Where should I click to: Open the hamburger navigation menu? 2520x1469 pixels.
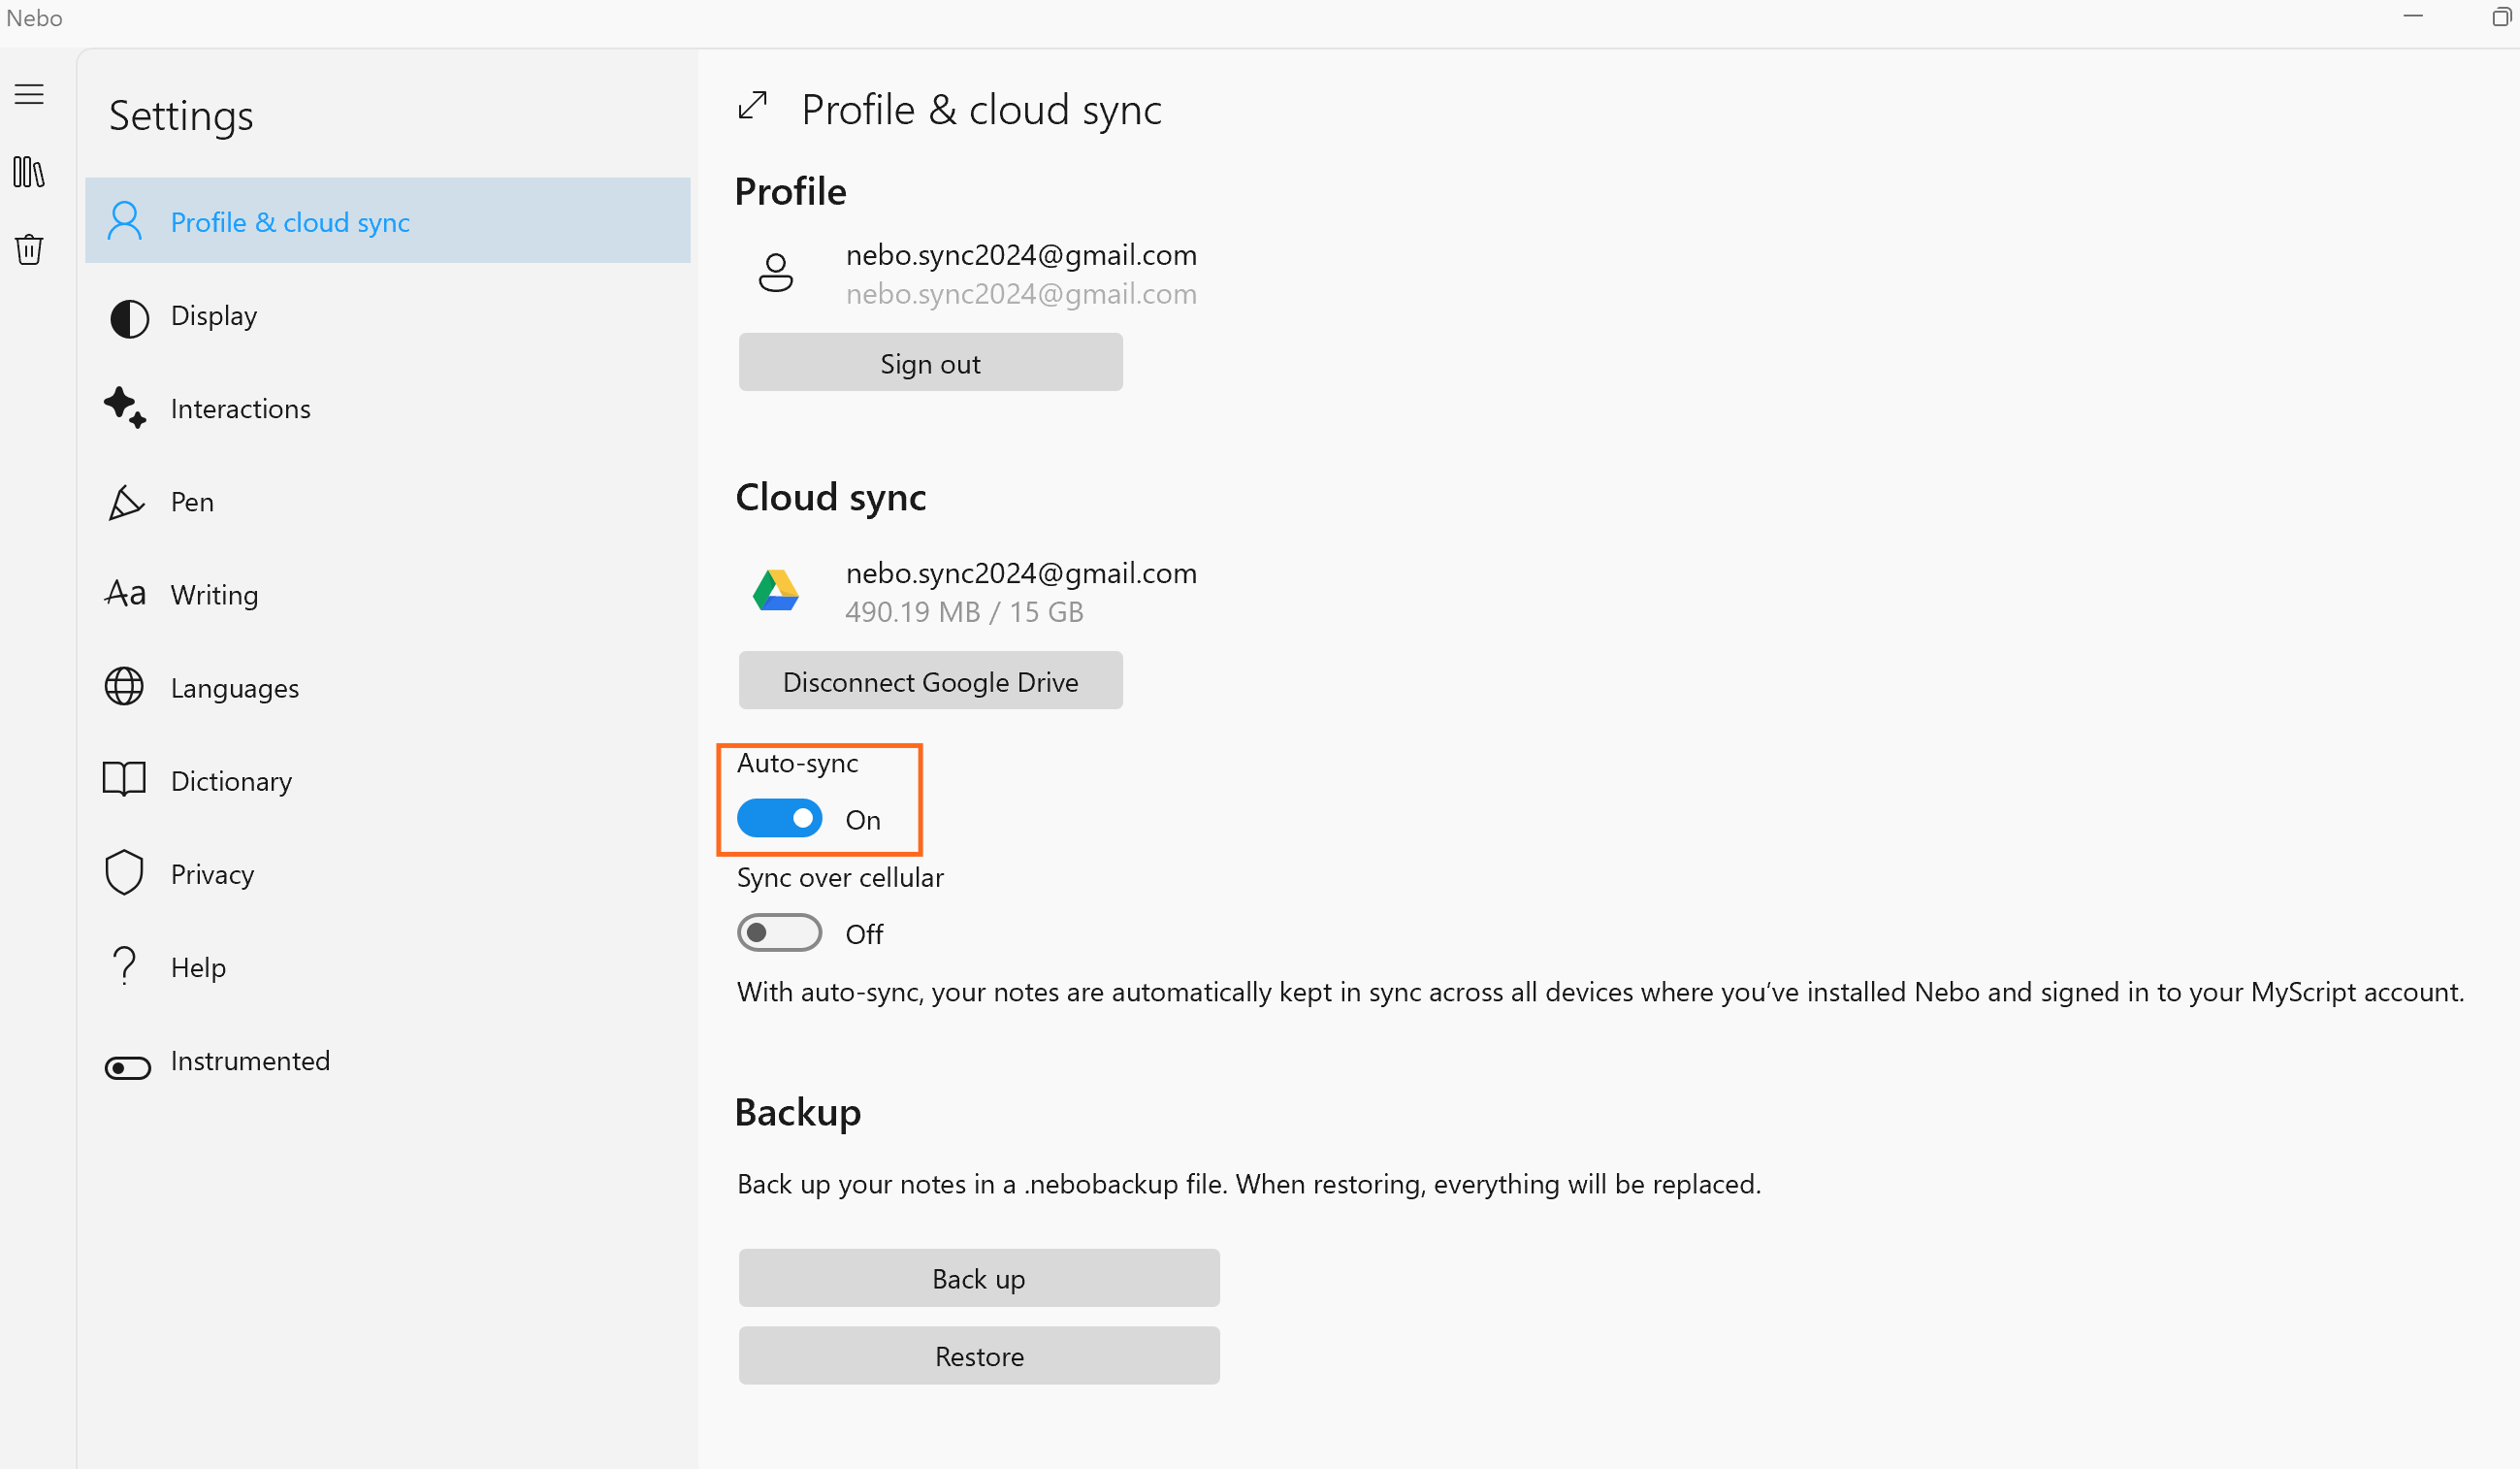pos(29,94)
